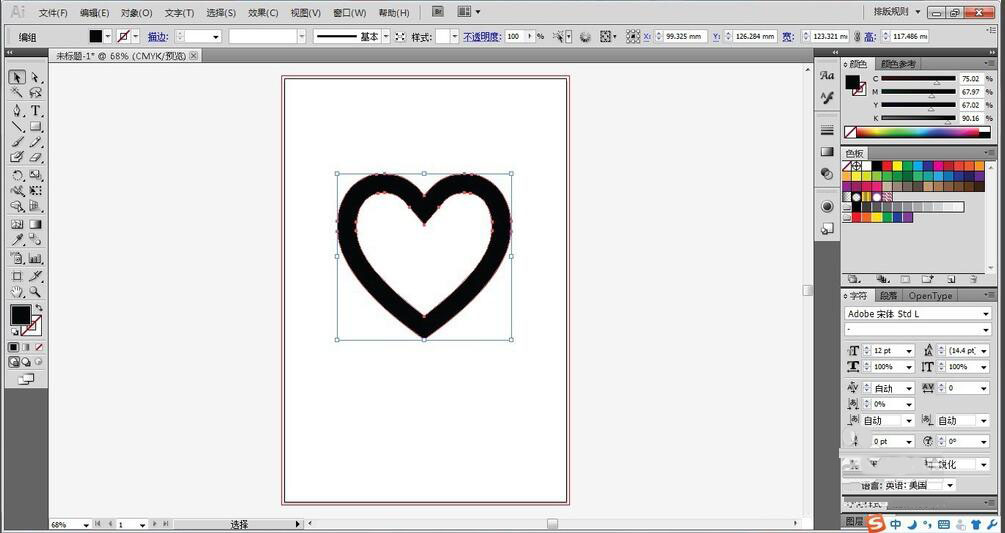The width and height of the screenshot is (1005, 533).
Task: Open the Character Styles panel icon
Action: pos(827,98)
